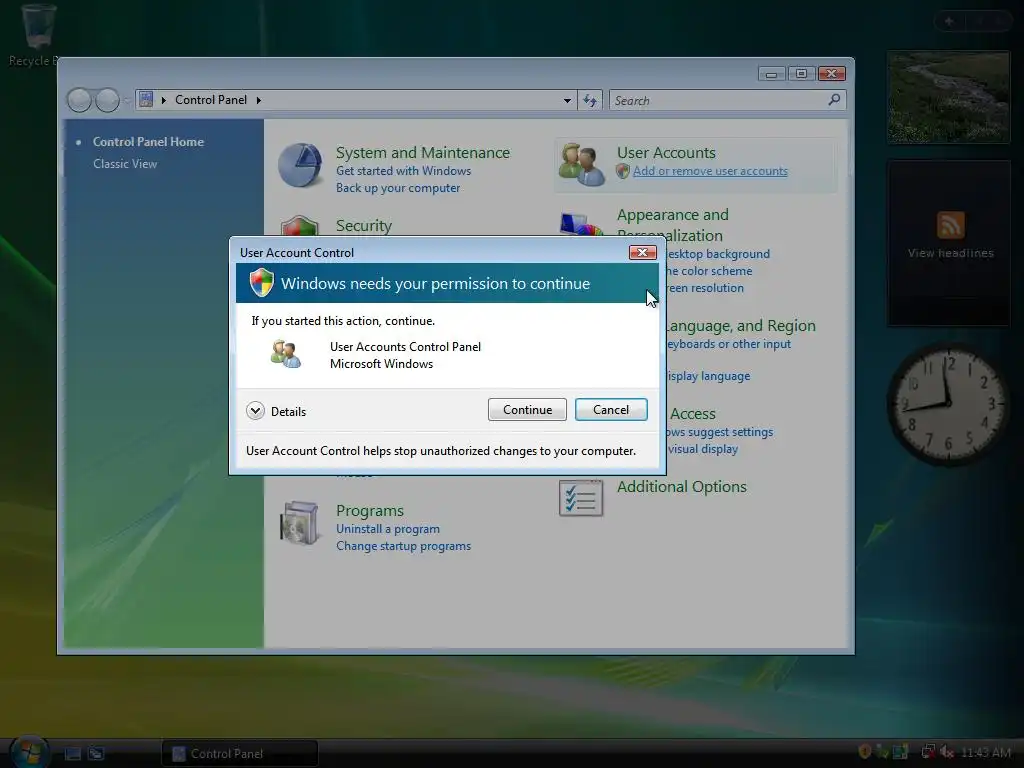This screenshot has height=768, width=1024.
Task: Click the RSS feed icon in gadget
Action: pos(950,225)
